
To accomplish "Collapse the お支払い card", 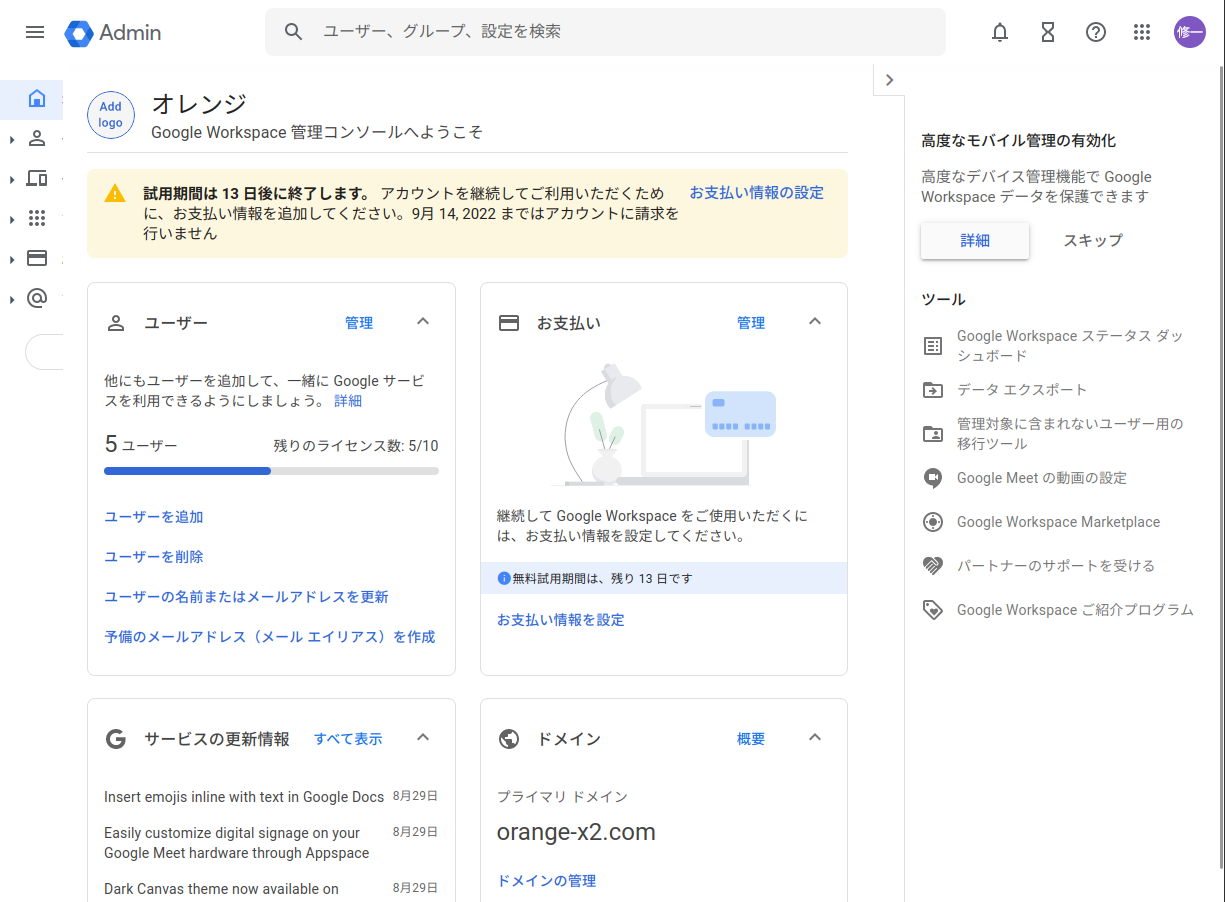I will coord(815,322).
